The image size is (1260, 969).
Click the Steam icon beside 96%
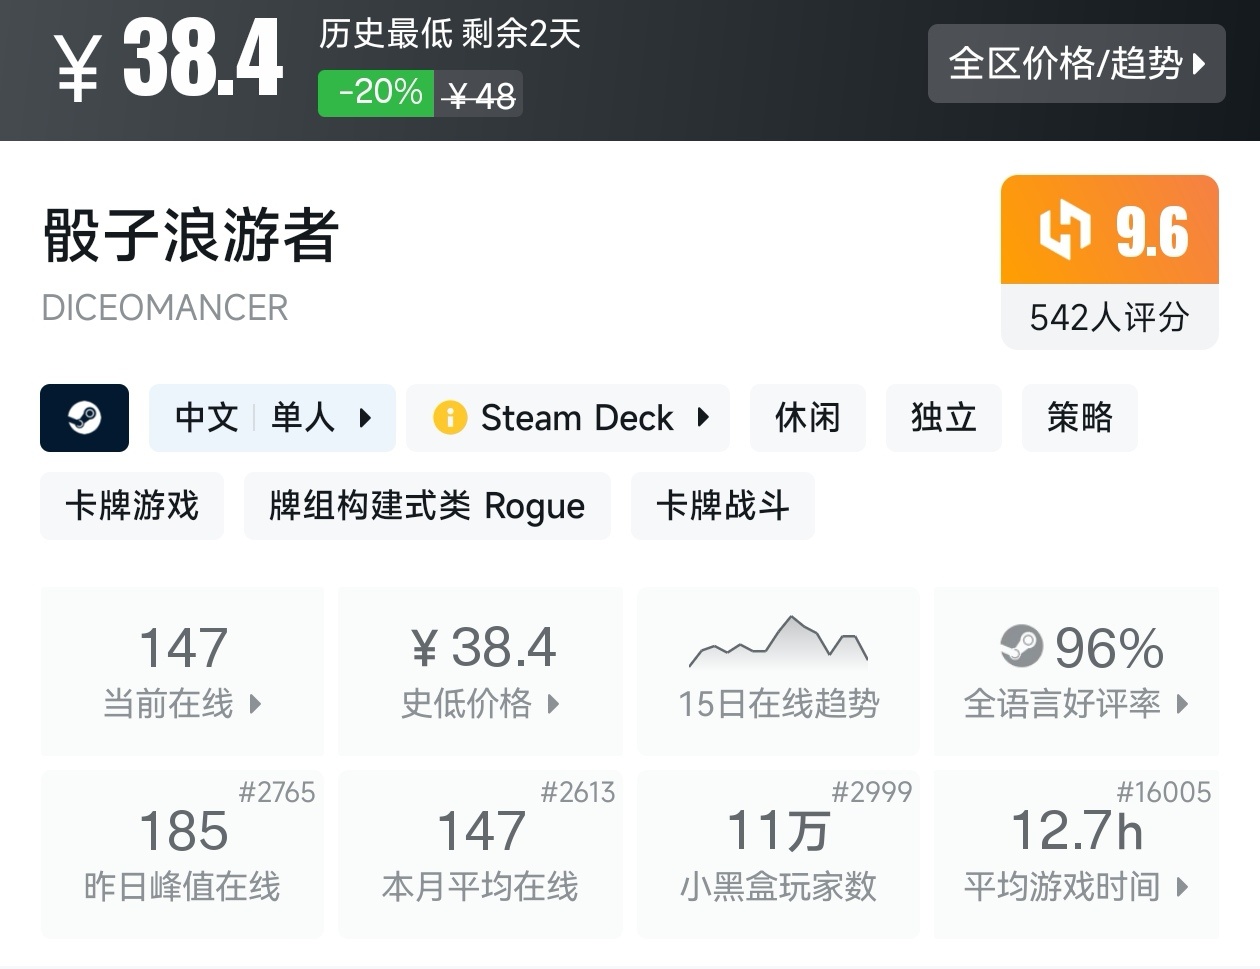pyautogui.click(x=1021, y=646)
